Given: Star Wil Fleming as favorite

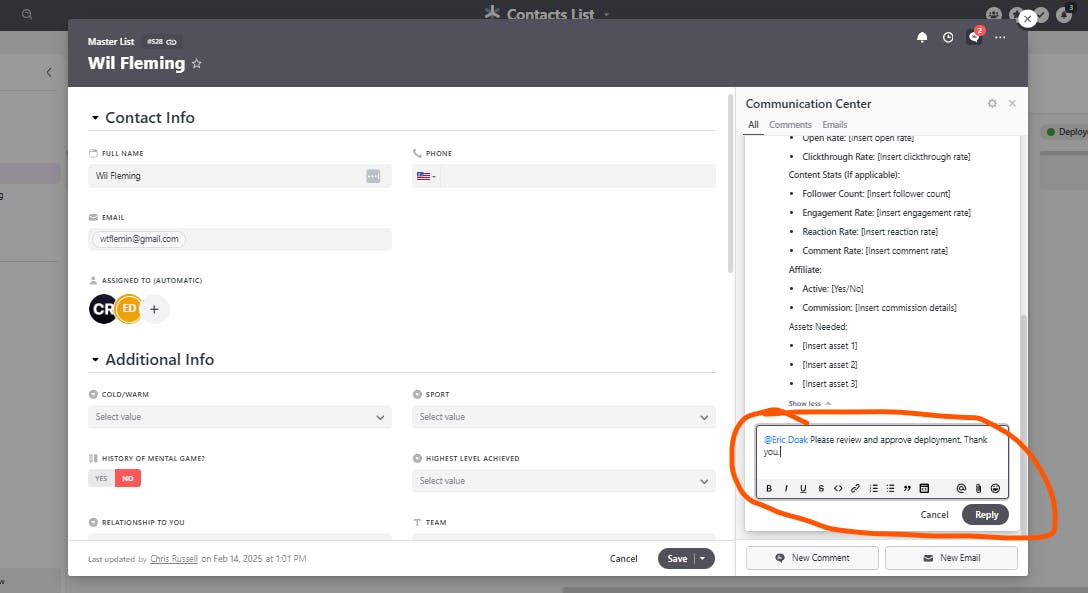Looking at the screenshot, I should coord(196,64).
